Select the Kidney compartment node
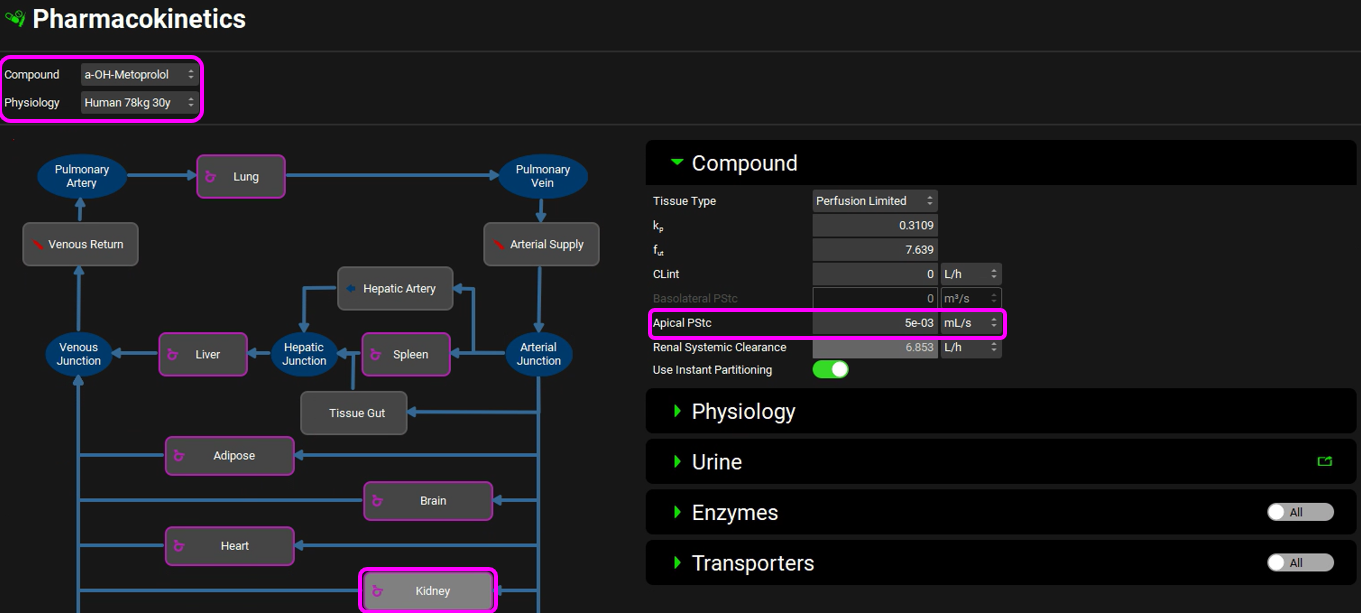The width and height of the screenshot is (1361, 613). tap(432, 591)
